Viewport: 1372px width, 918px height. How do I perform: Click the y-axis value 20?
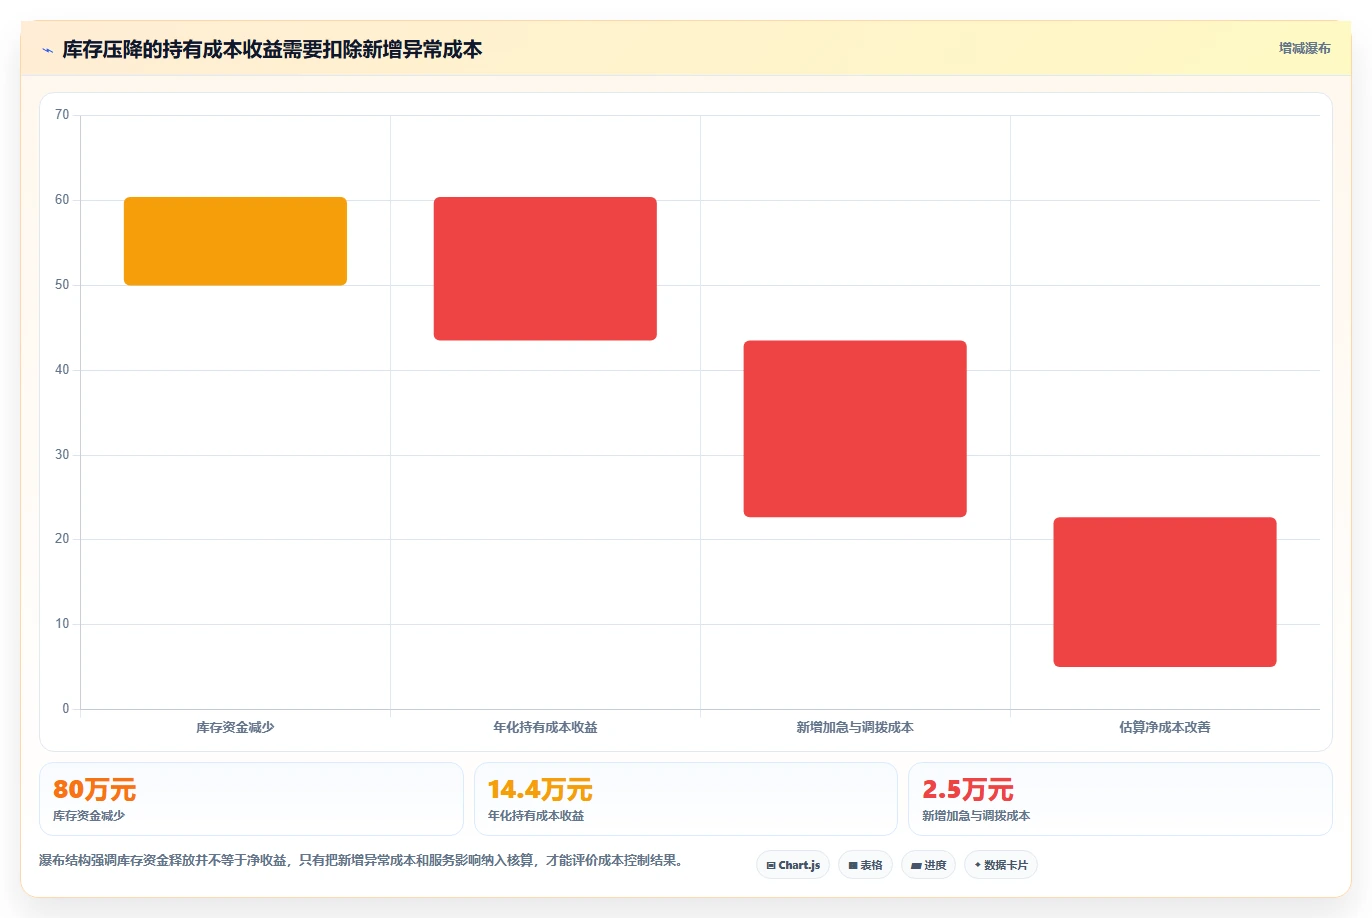pyautogui.click(x=62, y=539)
